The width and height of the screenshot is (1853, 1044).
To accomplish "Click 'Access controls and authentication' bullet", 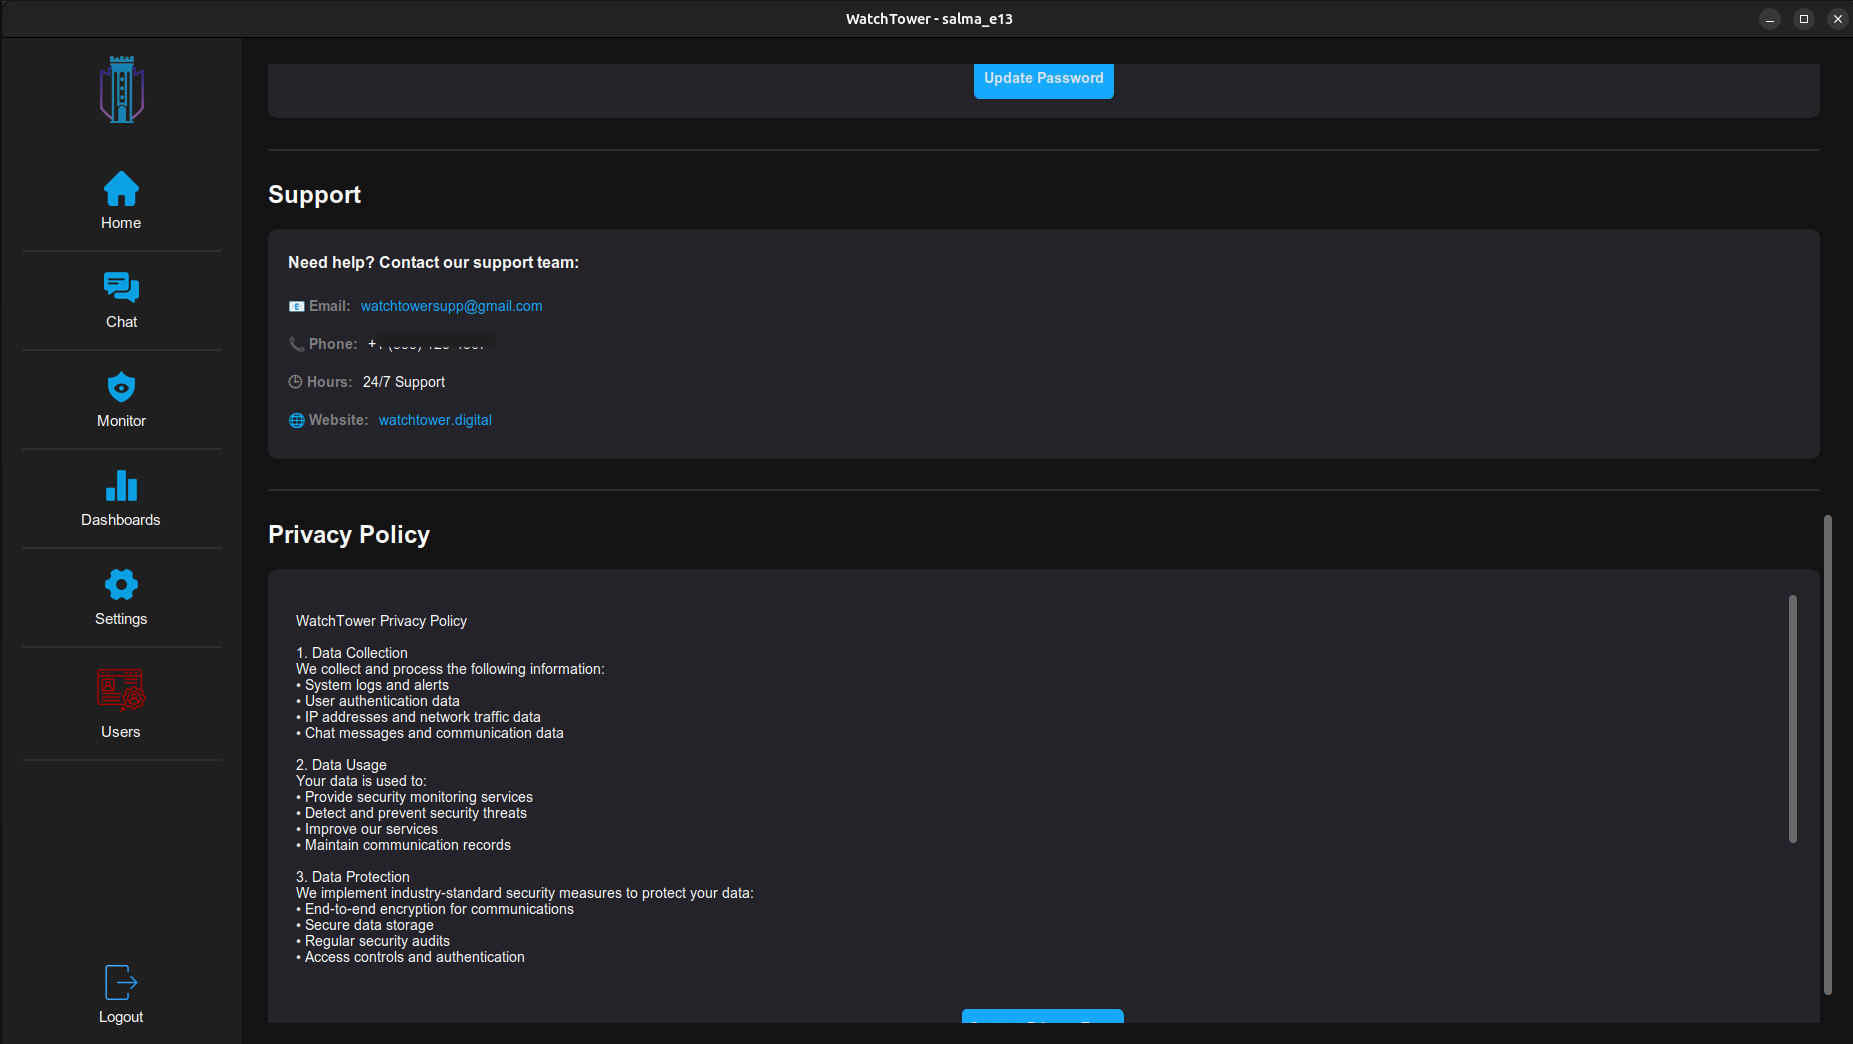I will coord(411,957).
